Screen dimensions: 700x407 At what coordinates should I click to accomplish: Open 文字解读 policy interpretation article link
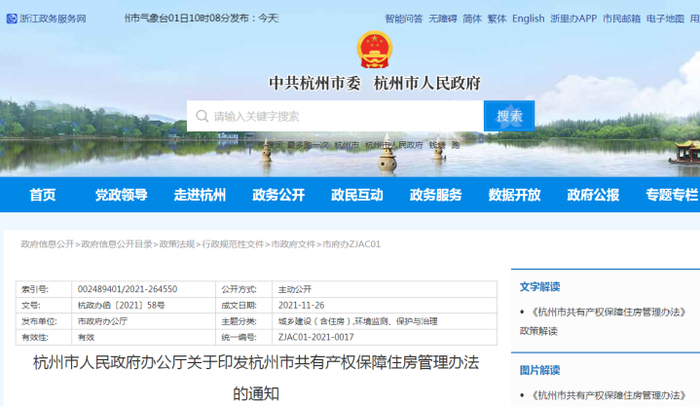tap(608, 312)
